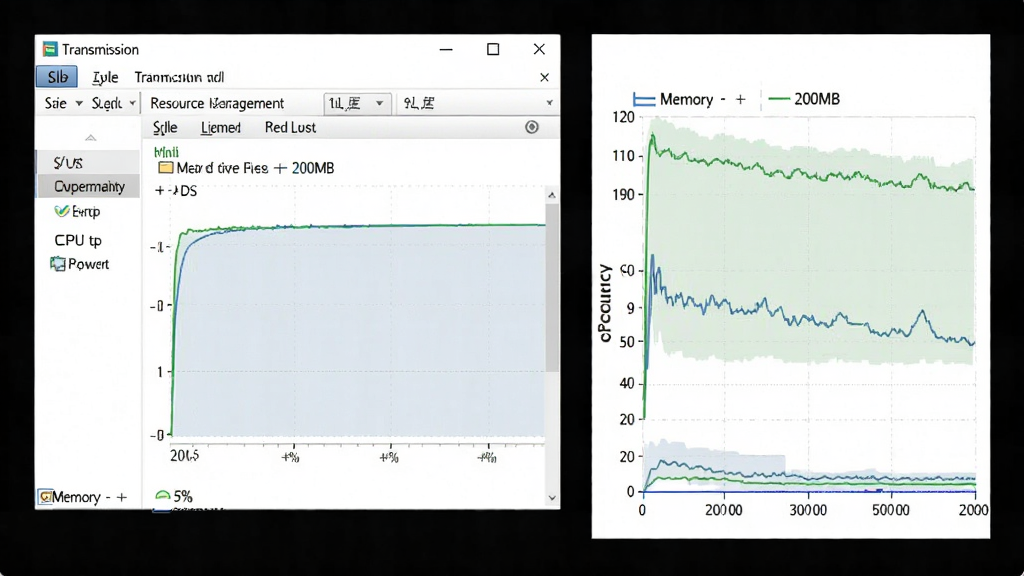1024x576 pixels.
Task: Select S/US in the sidebar
Action: (x=88, y=163)
